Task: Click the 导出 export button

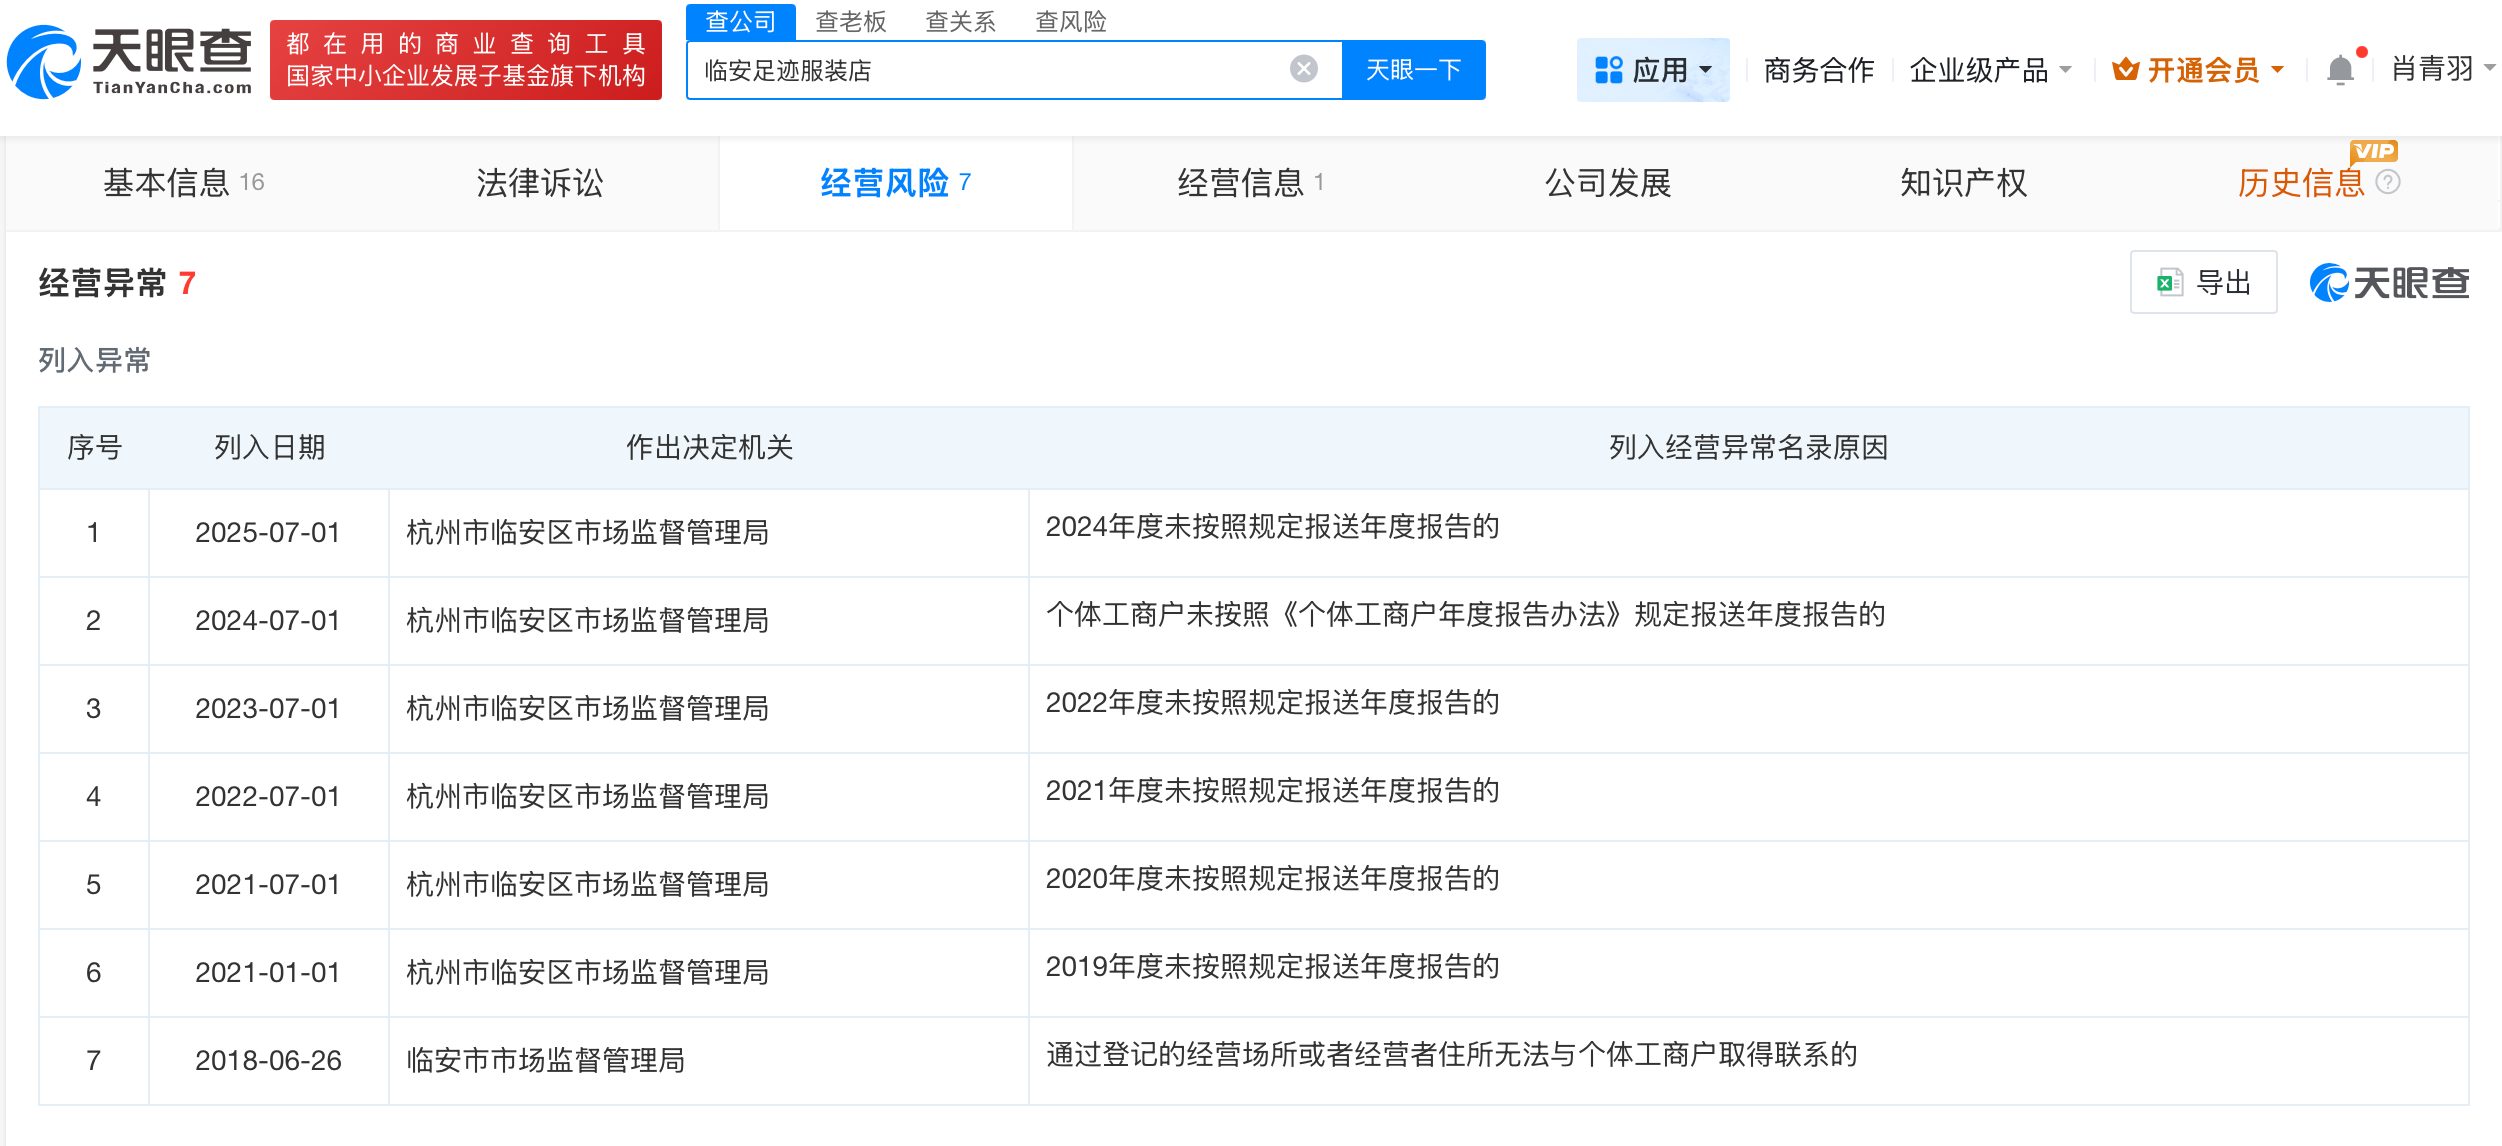Action: (2203, 283)
